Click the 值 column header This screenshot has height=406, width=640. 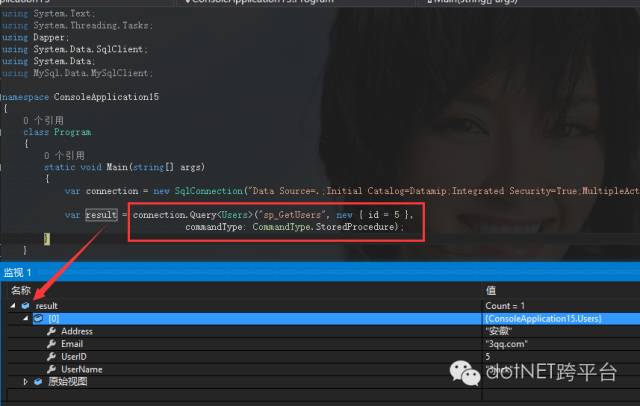[x=491, y=290]
